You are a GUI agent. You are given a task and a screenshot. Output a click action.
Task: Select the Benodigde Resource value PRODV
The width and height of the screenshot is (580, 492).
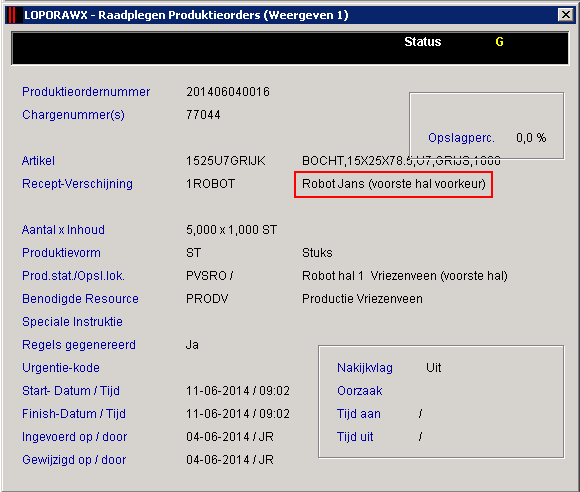pyautogui.click(x=207, y=299)
